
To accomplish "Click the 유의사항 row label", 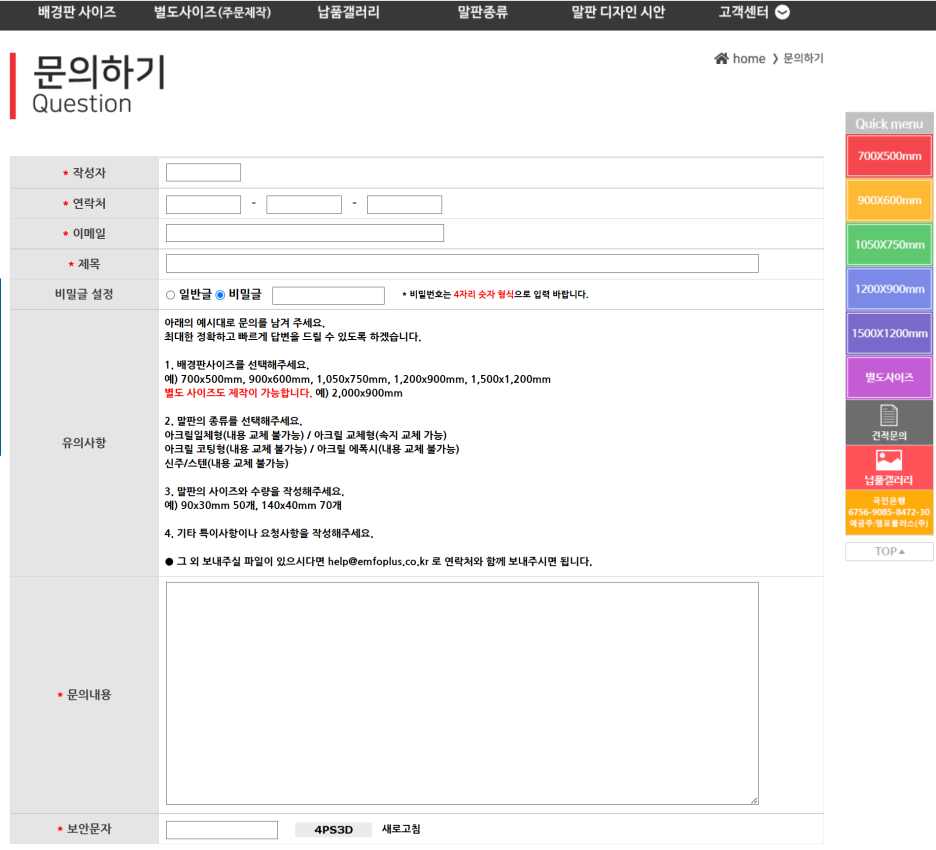I will (84, 443).
